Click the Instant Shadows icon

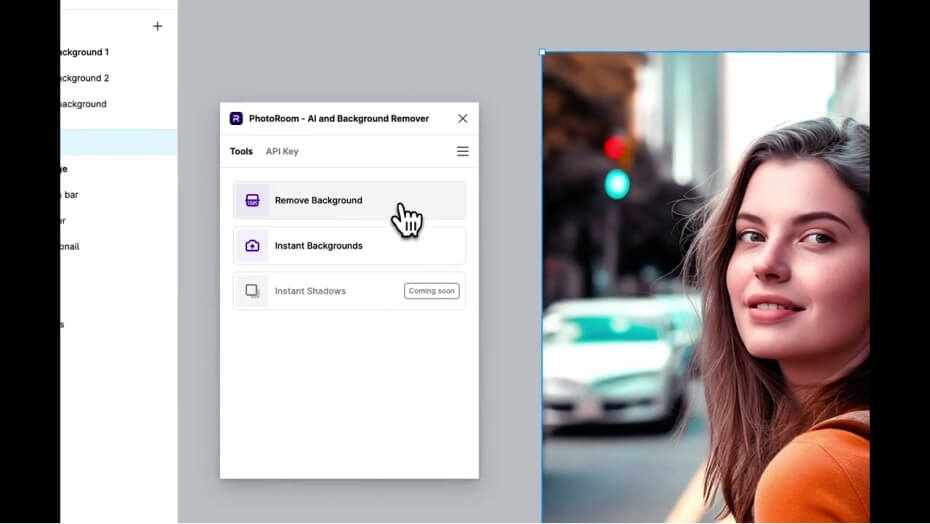(252, 291)
